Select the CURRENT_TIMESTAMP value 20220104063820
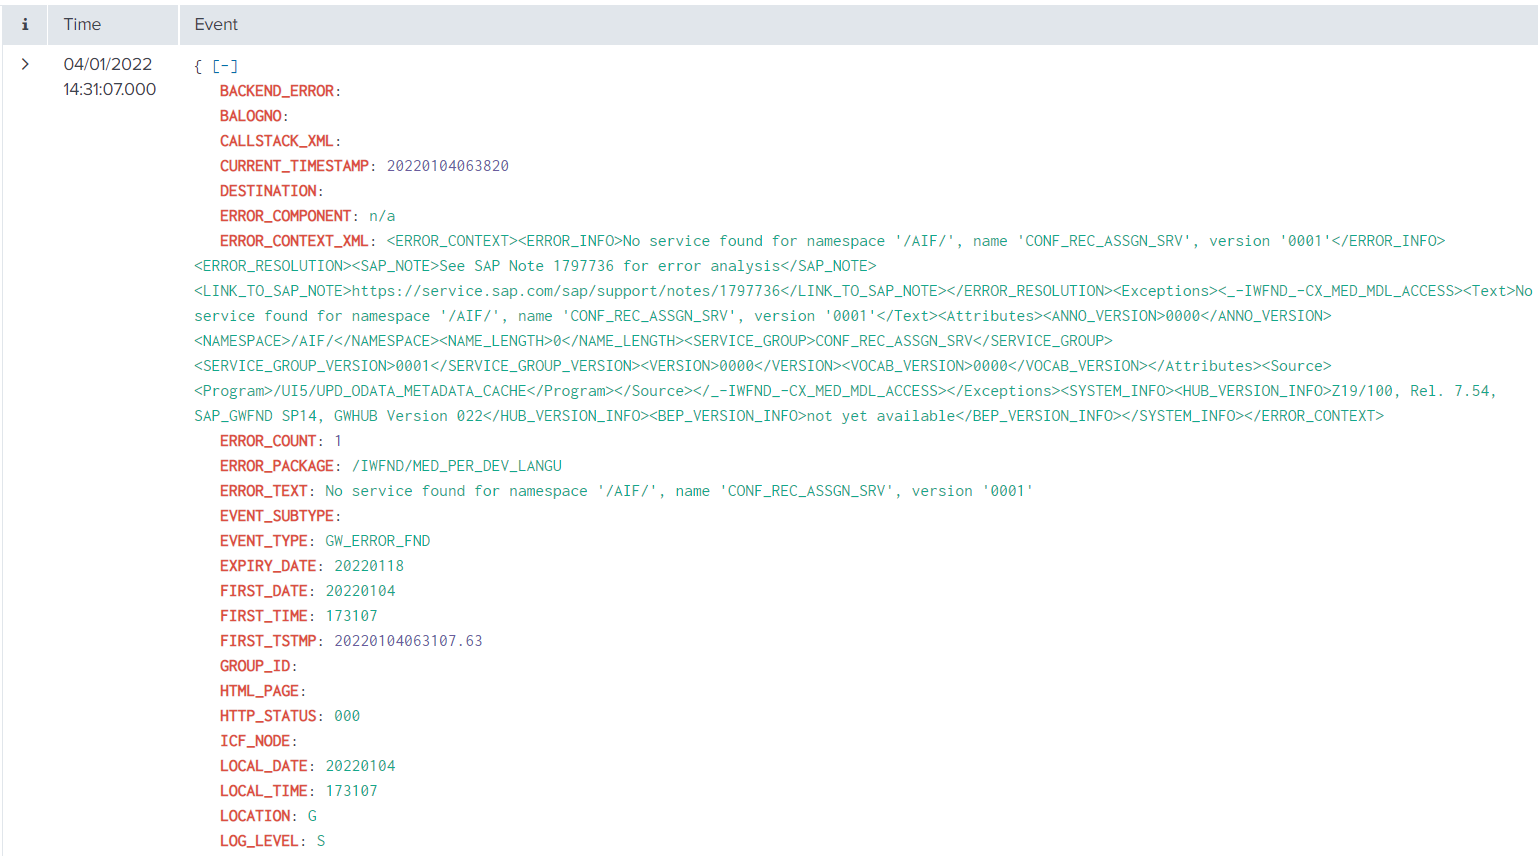This screenshot has height=856, width=1538. pos(447,165)
